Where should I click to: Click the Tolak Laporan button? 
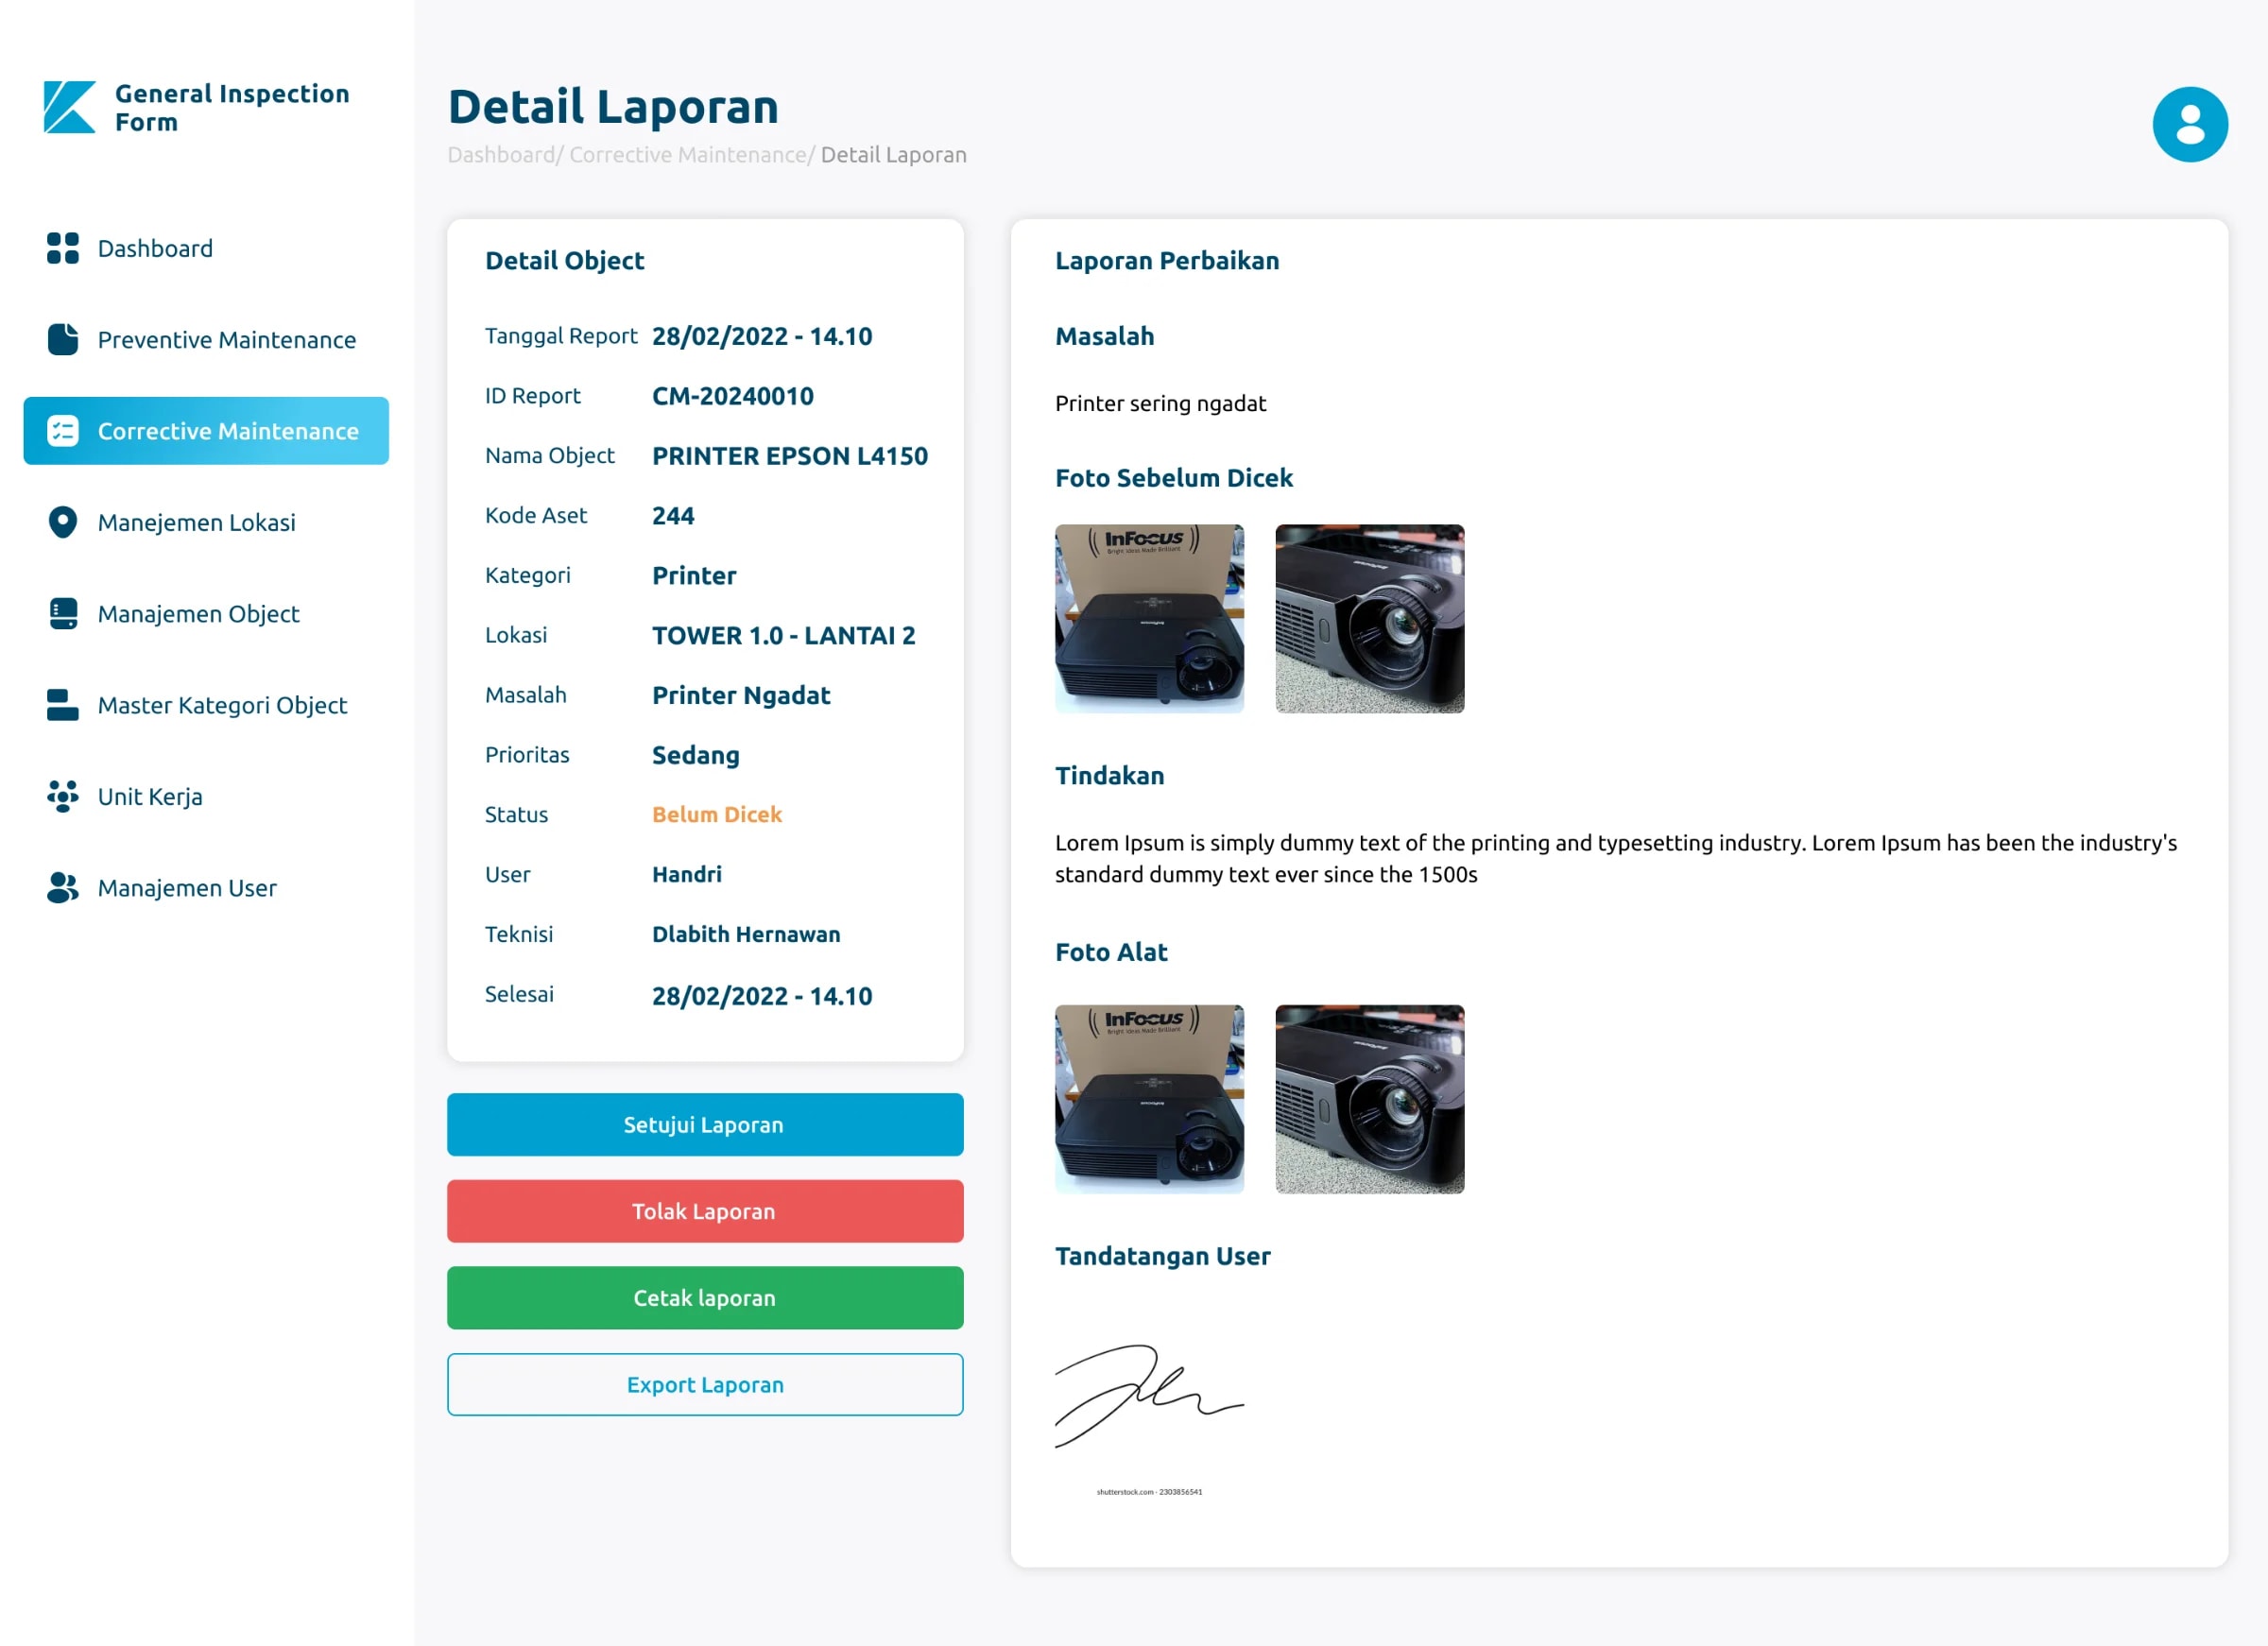pyautogui.click(x=705, y=1211)
